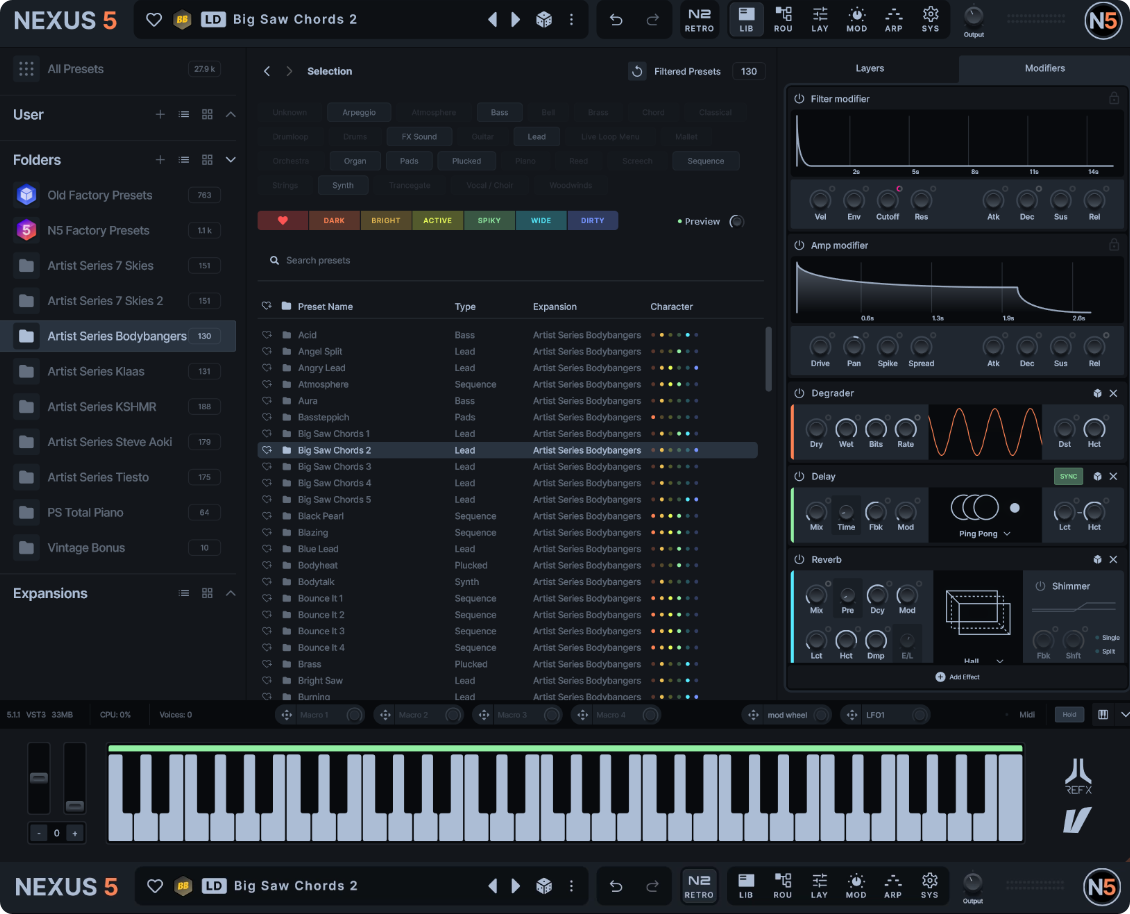Navigate back in the Selection browser
Image resolution: width=1130 pixels, height=914 pixels.
[x=267, y=71]
